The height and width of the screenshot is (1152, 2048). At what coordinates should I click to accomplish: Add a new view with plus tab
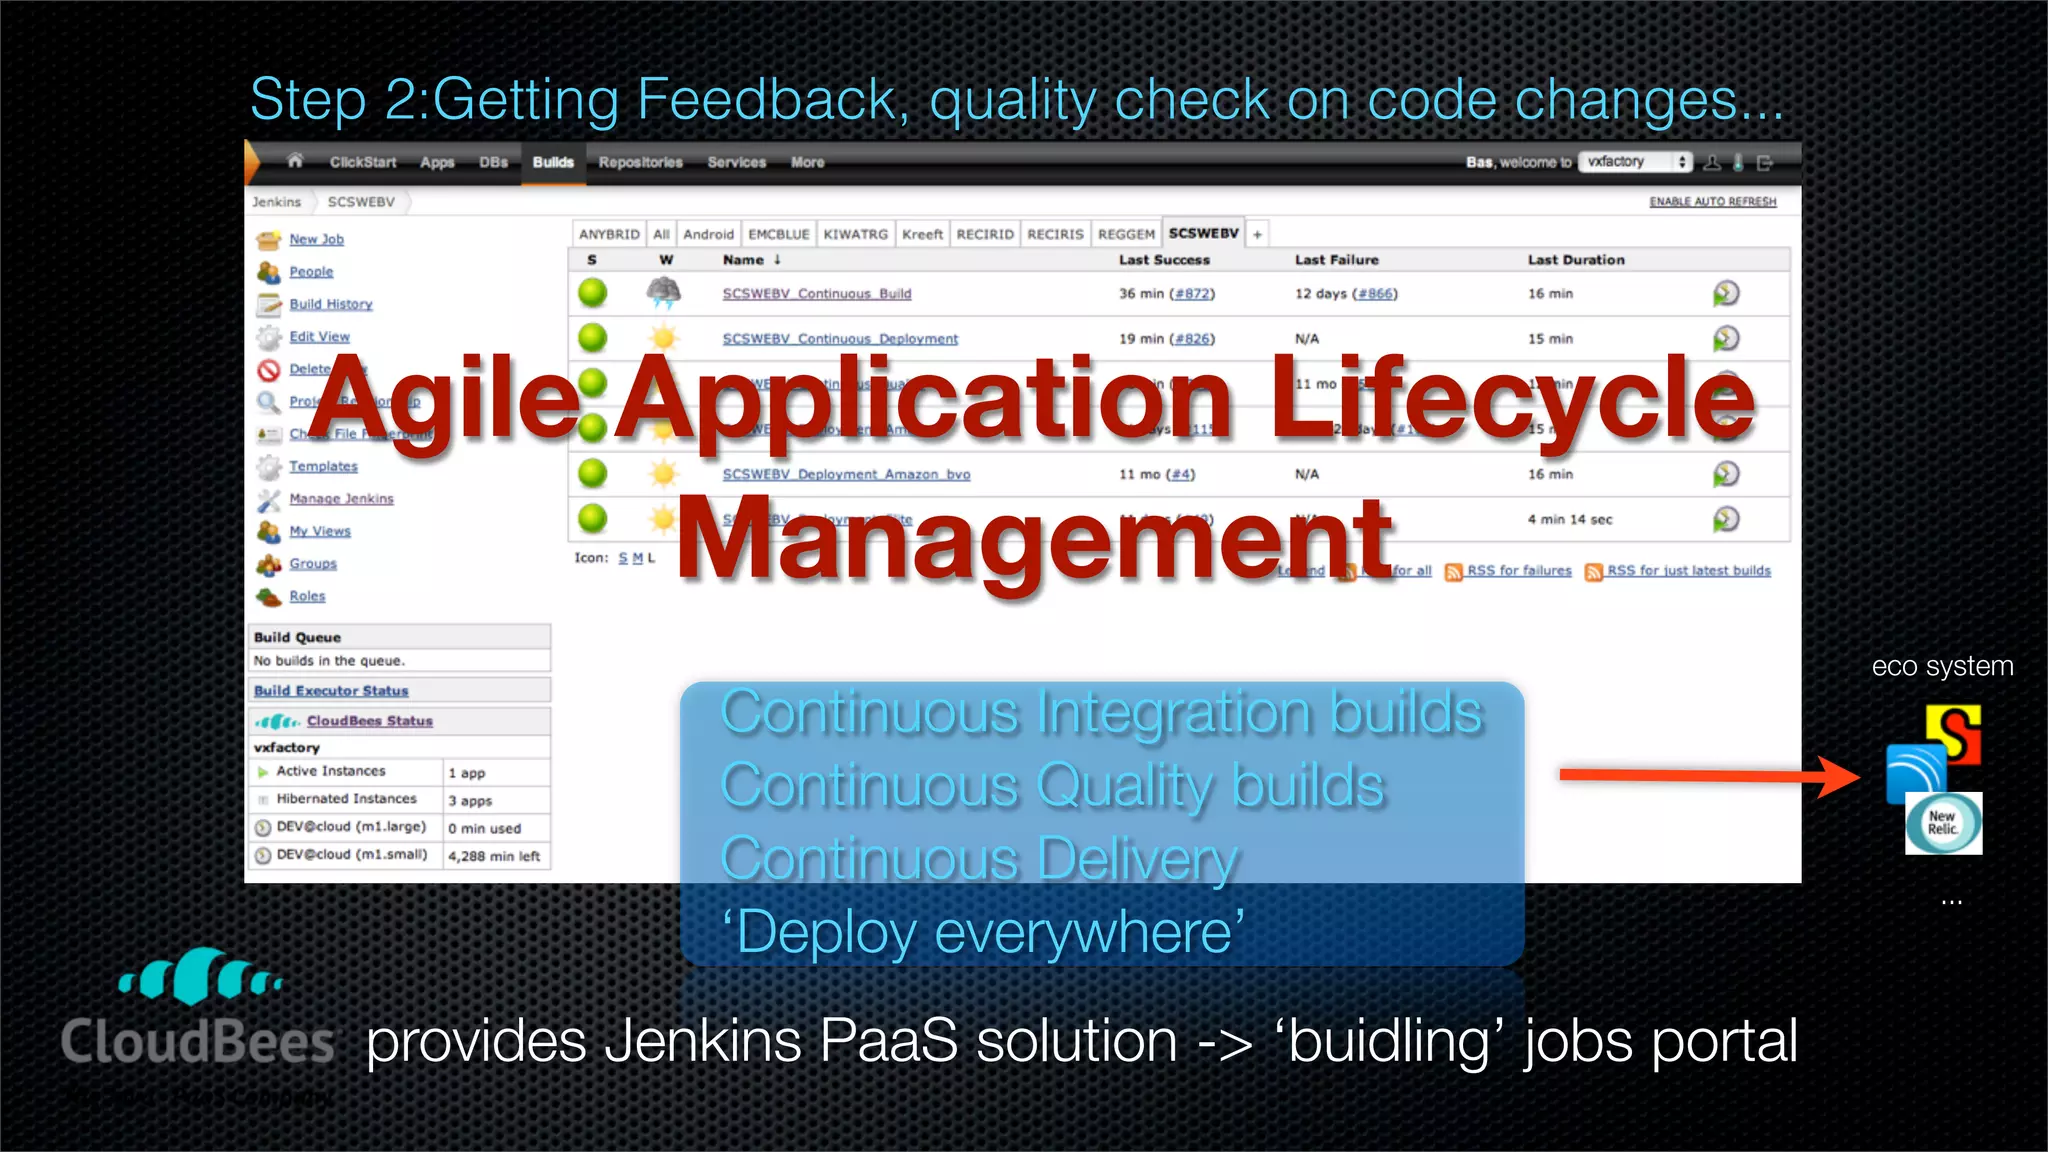(1257, 234)
